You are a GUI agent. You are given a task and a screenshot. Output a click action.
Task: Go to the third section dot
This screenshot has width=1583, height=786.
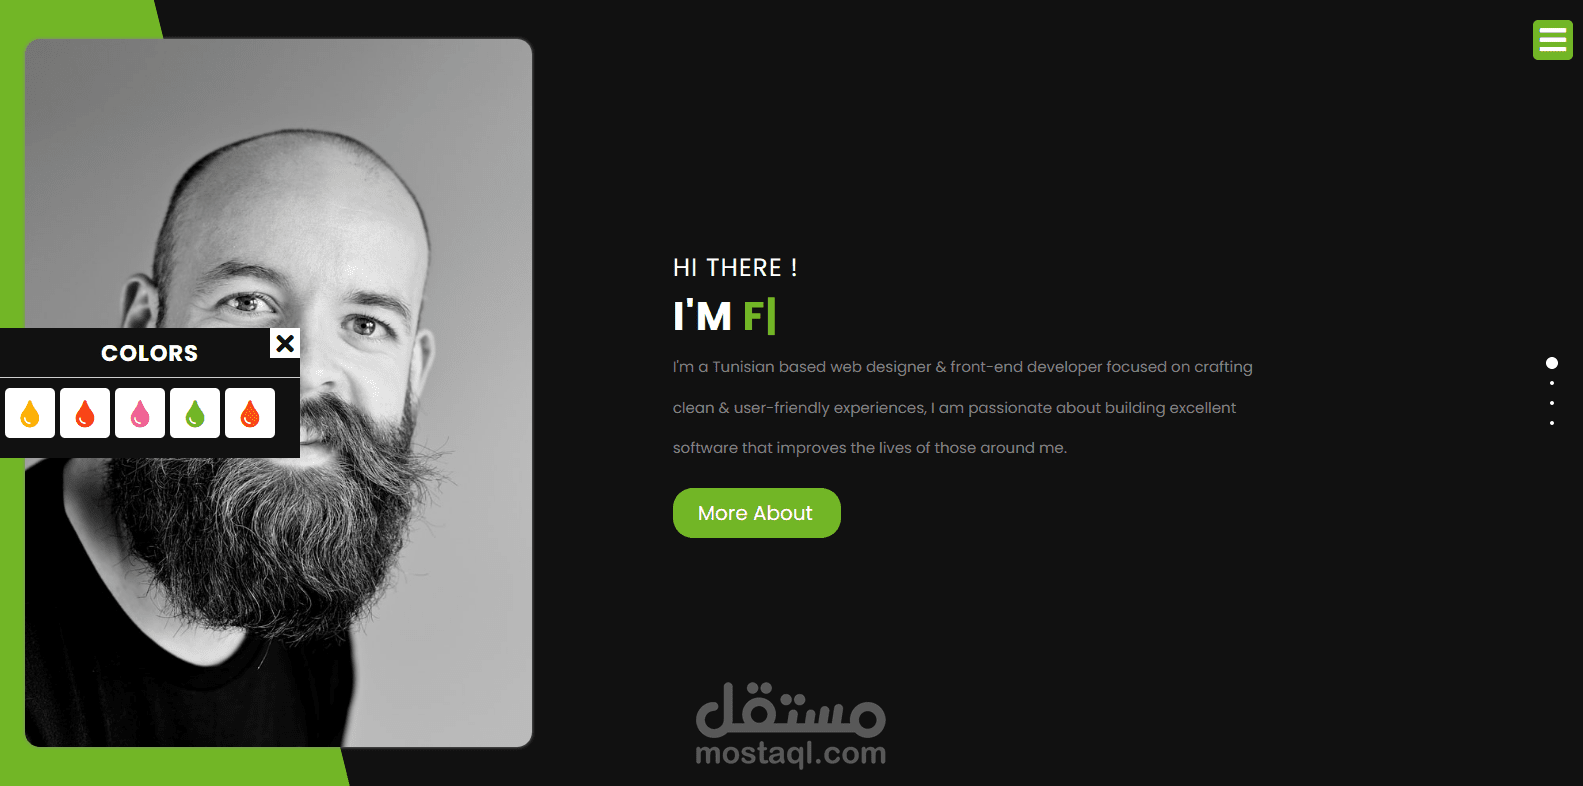1552,403
